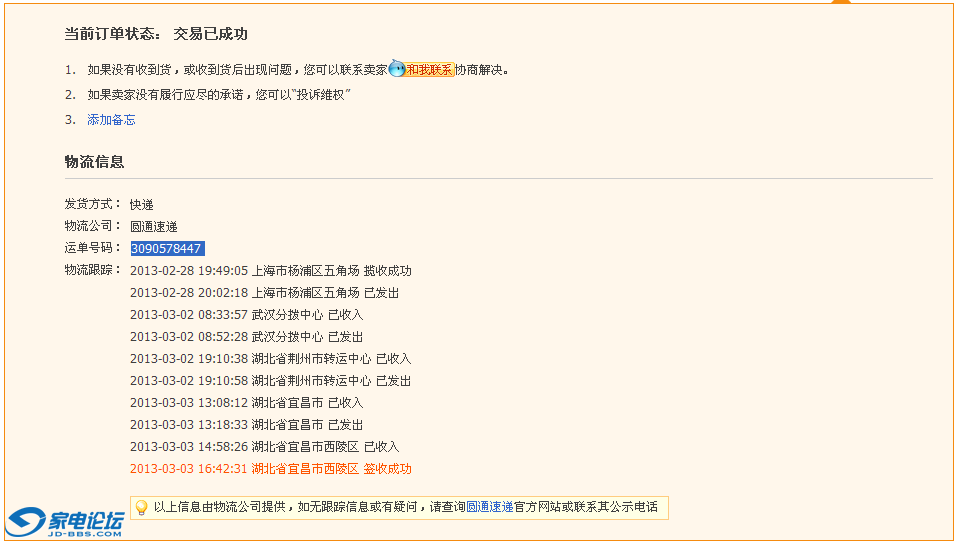Viewport: 959px width, 543px height.
Task: Click the order status text 交易已成功
Action: 210,34
